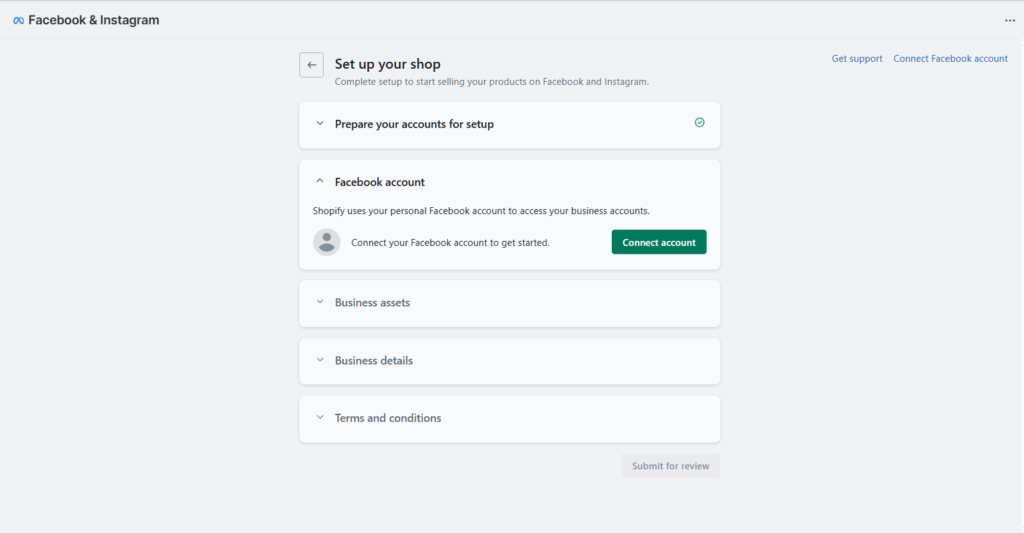Click the back arrow button
Viewport: 1024px width, 533px height.
coord(312,65)
